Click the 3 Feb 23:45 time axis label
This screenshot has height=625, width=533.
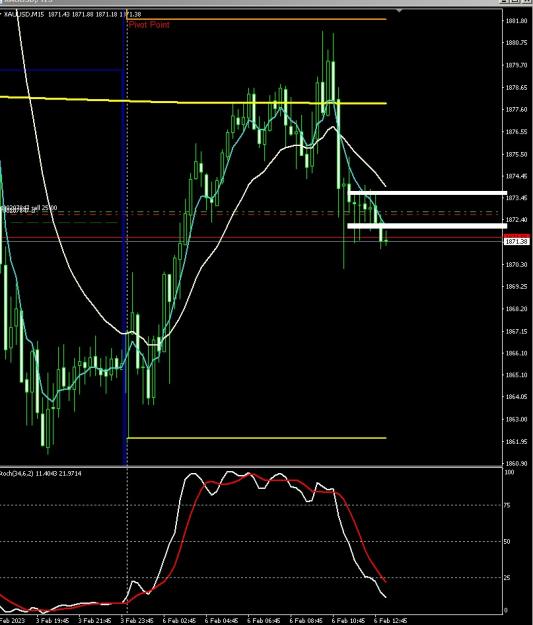pos(137,621)
